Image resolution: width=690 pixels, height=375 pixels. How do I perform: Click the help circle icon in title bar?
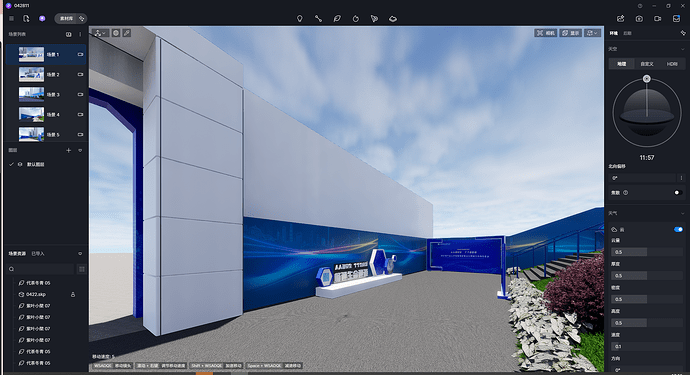pos(640,6)
